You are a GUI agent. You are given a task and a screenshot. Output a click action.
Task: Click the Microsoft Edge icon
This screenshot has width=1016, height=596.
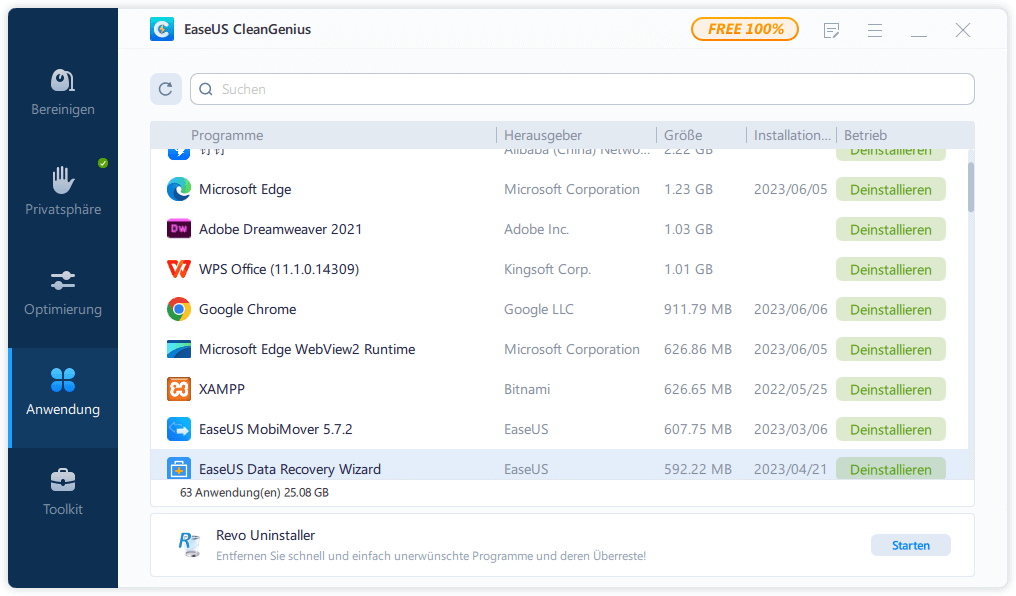tap(179, 189)
